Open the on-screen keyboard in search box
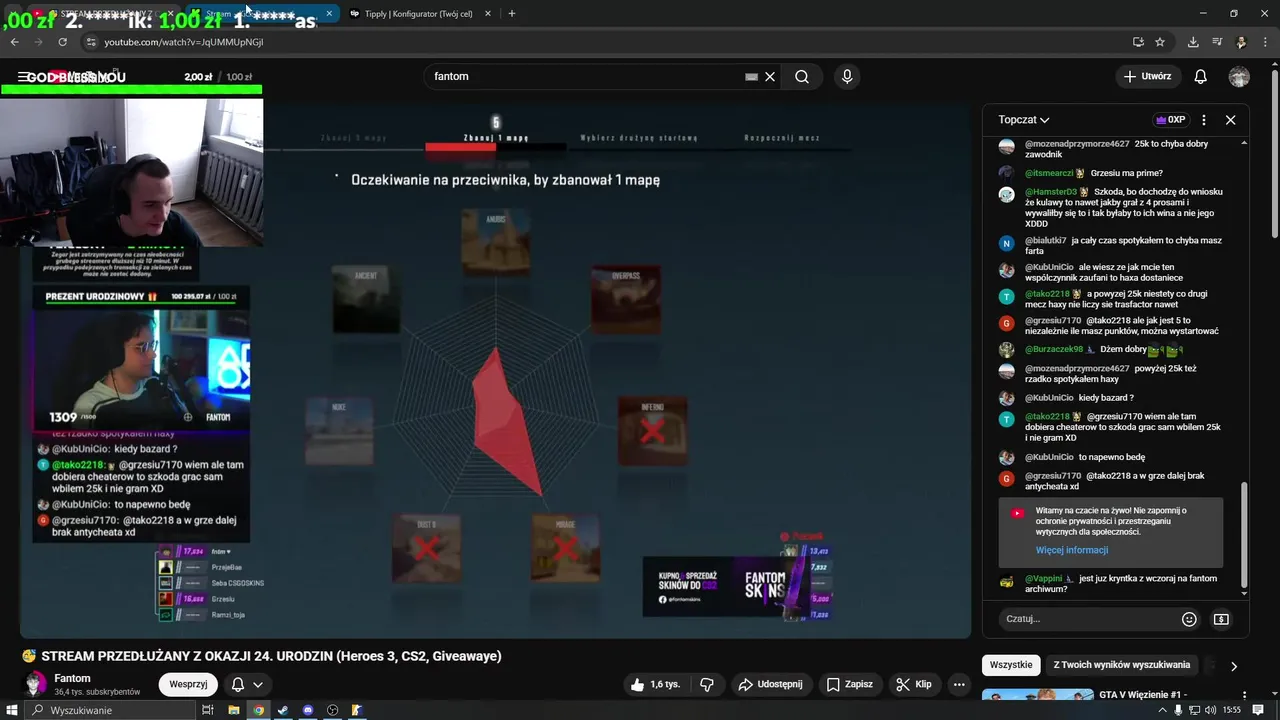The height and width of the screenshot is (720, 1280). coord(752,77)
